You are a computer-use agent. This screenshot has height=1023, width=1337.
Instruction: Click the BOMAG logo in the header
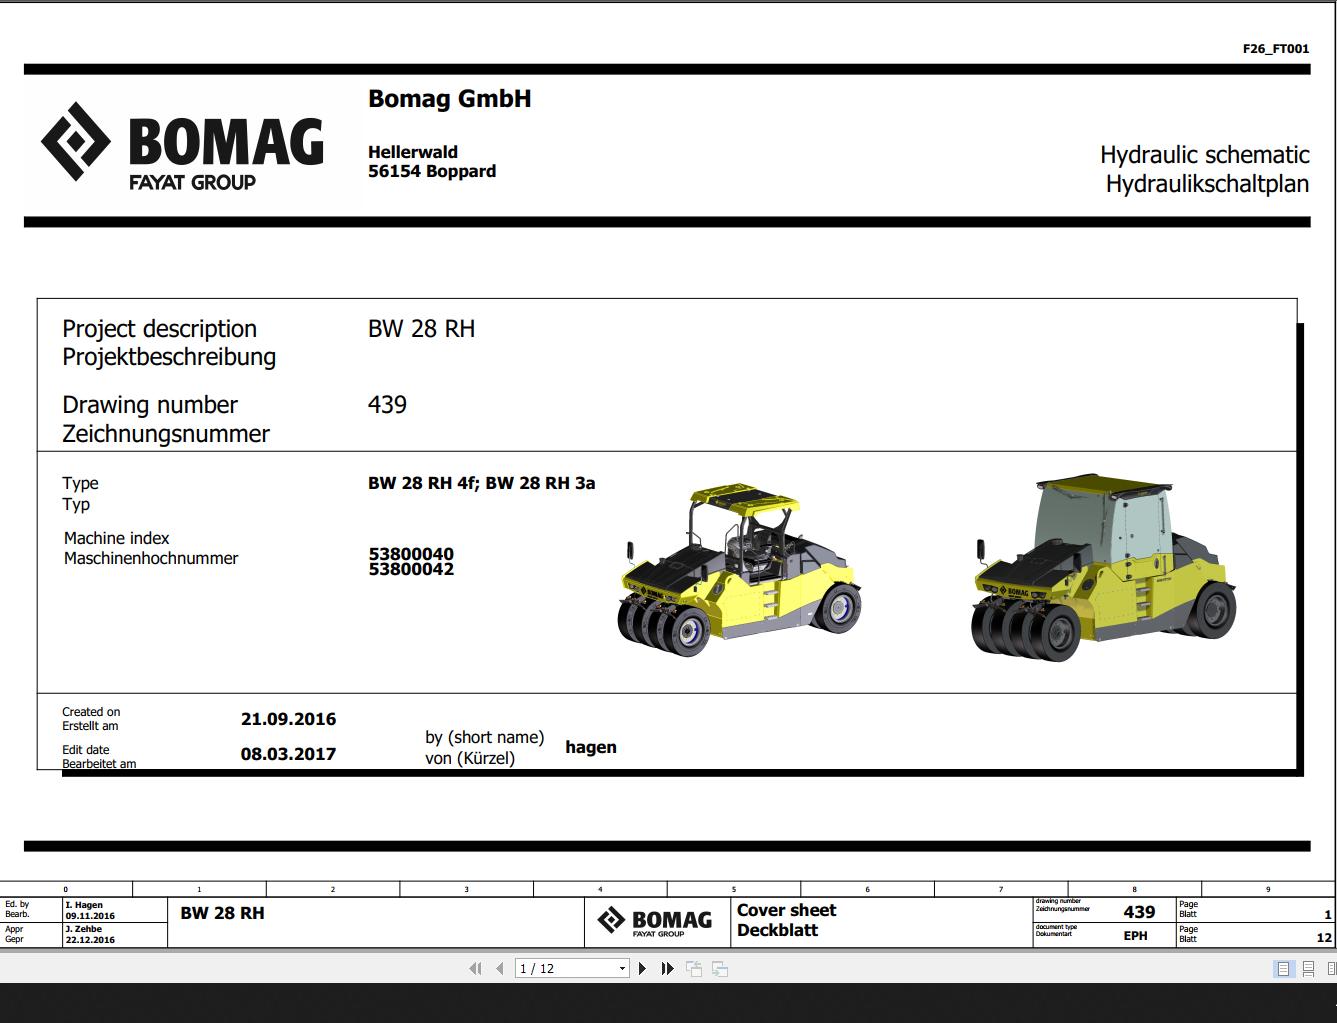pyautogui.click(x=182, y=146)
